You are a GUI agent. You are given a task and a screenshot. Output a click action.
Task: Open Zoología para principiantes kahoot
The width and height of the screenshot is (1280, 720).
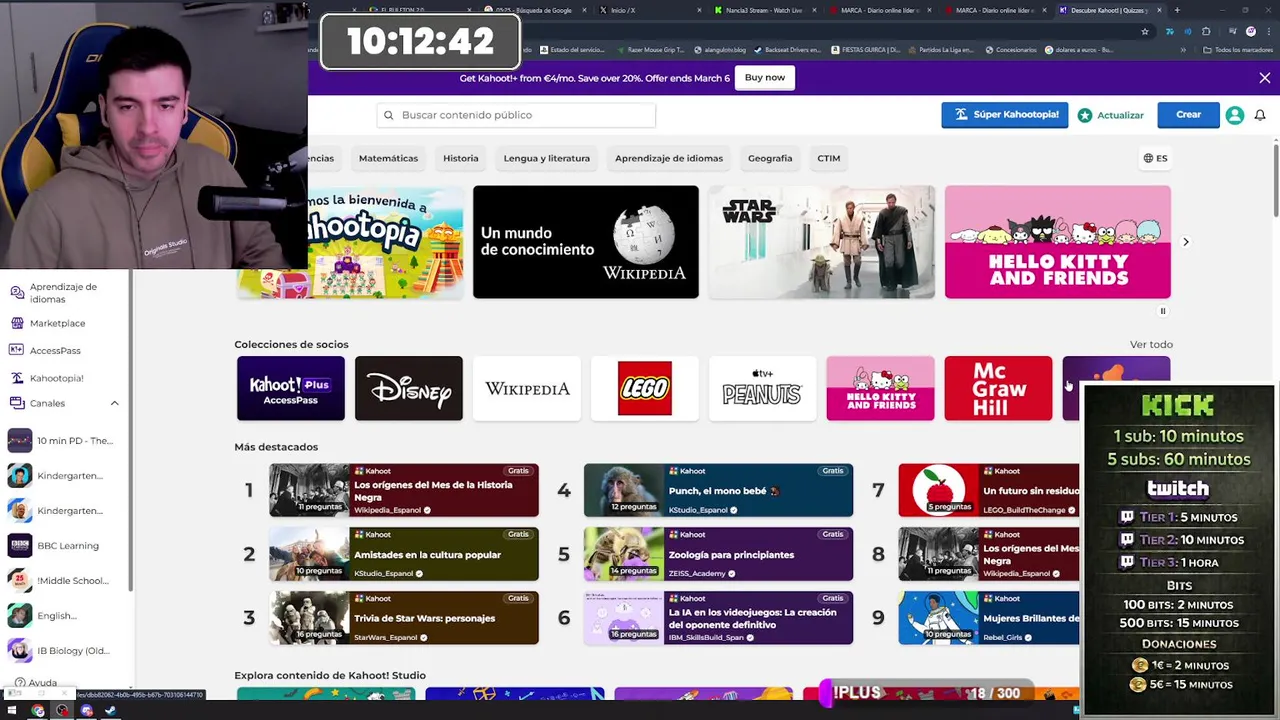point(719,555)
